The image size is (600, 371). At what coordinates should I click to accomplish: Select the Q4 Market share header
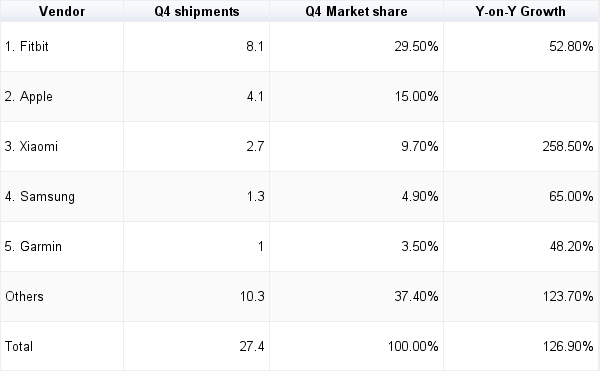click(356, 11)
